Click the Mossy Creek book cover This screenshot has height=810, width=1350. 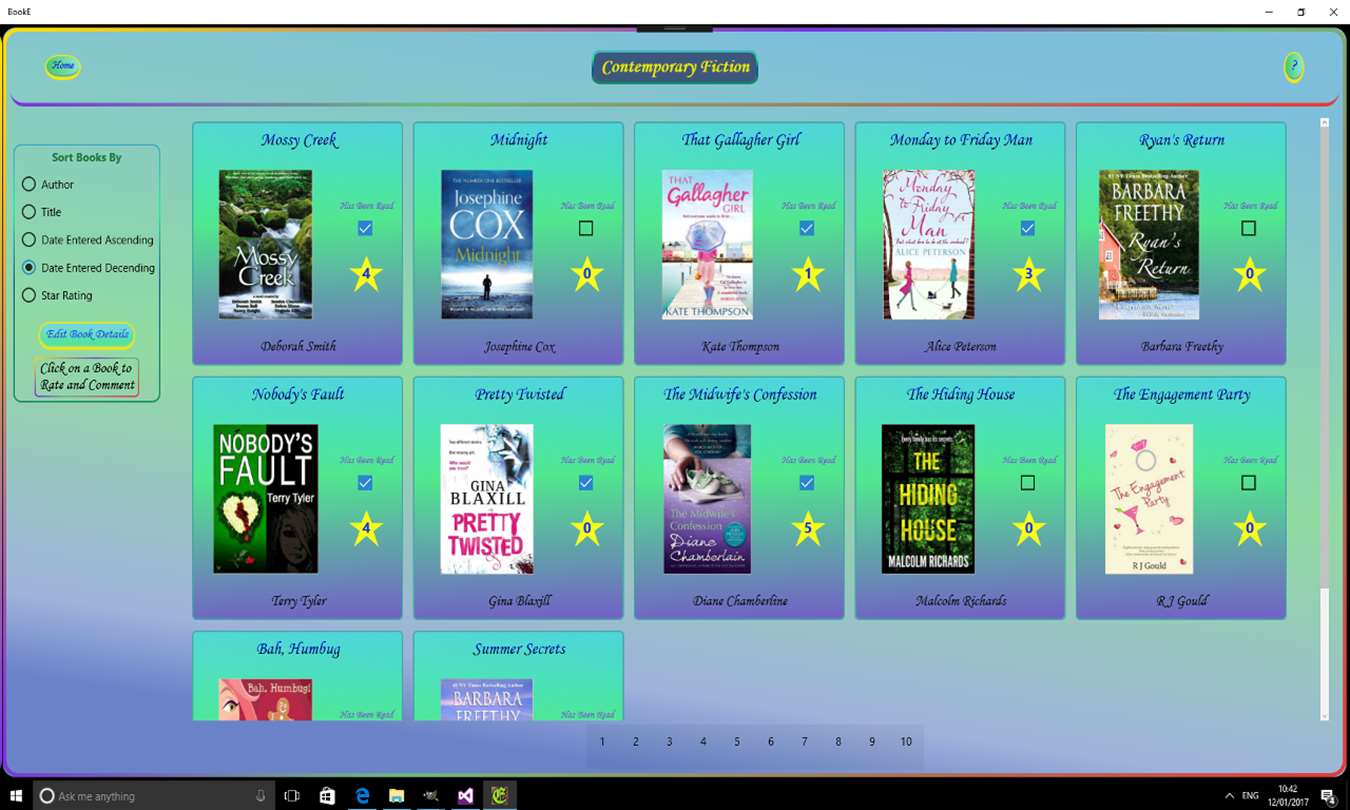pyautogui.click(x=265, y=244)
